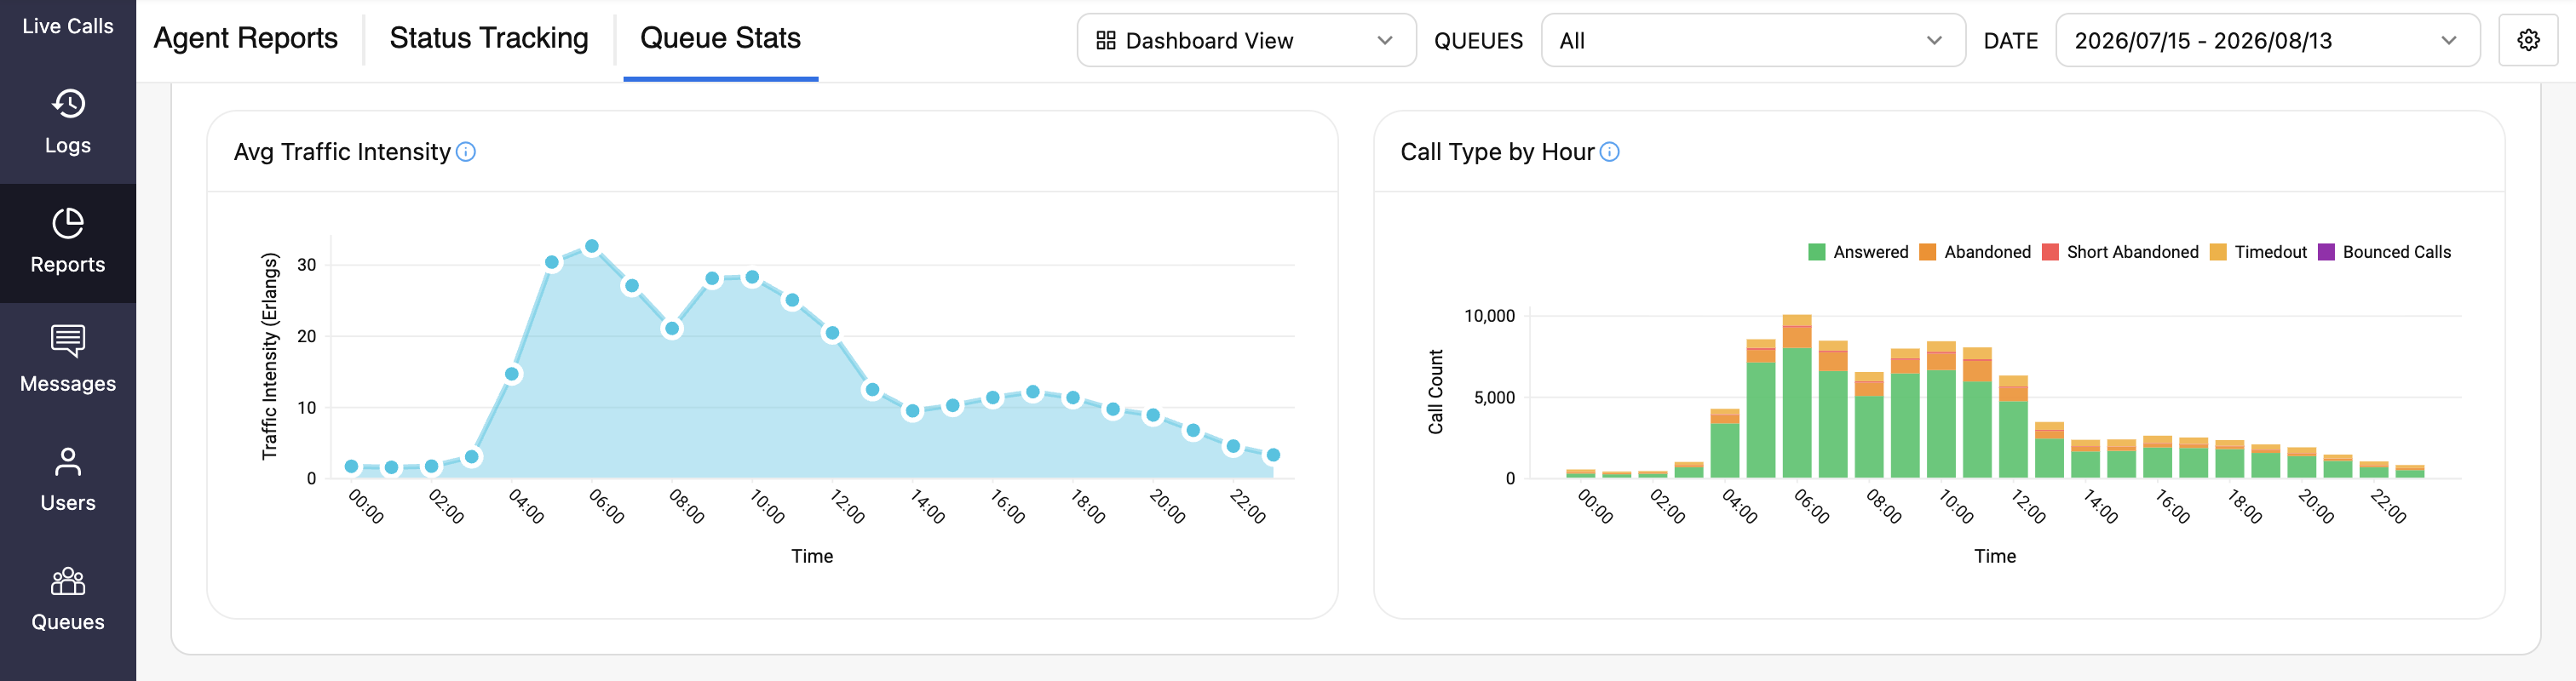Click the peak traffic intensity data point
Image resolution: width=2576 pixels, height=681 pixels.
point(592,246)
